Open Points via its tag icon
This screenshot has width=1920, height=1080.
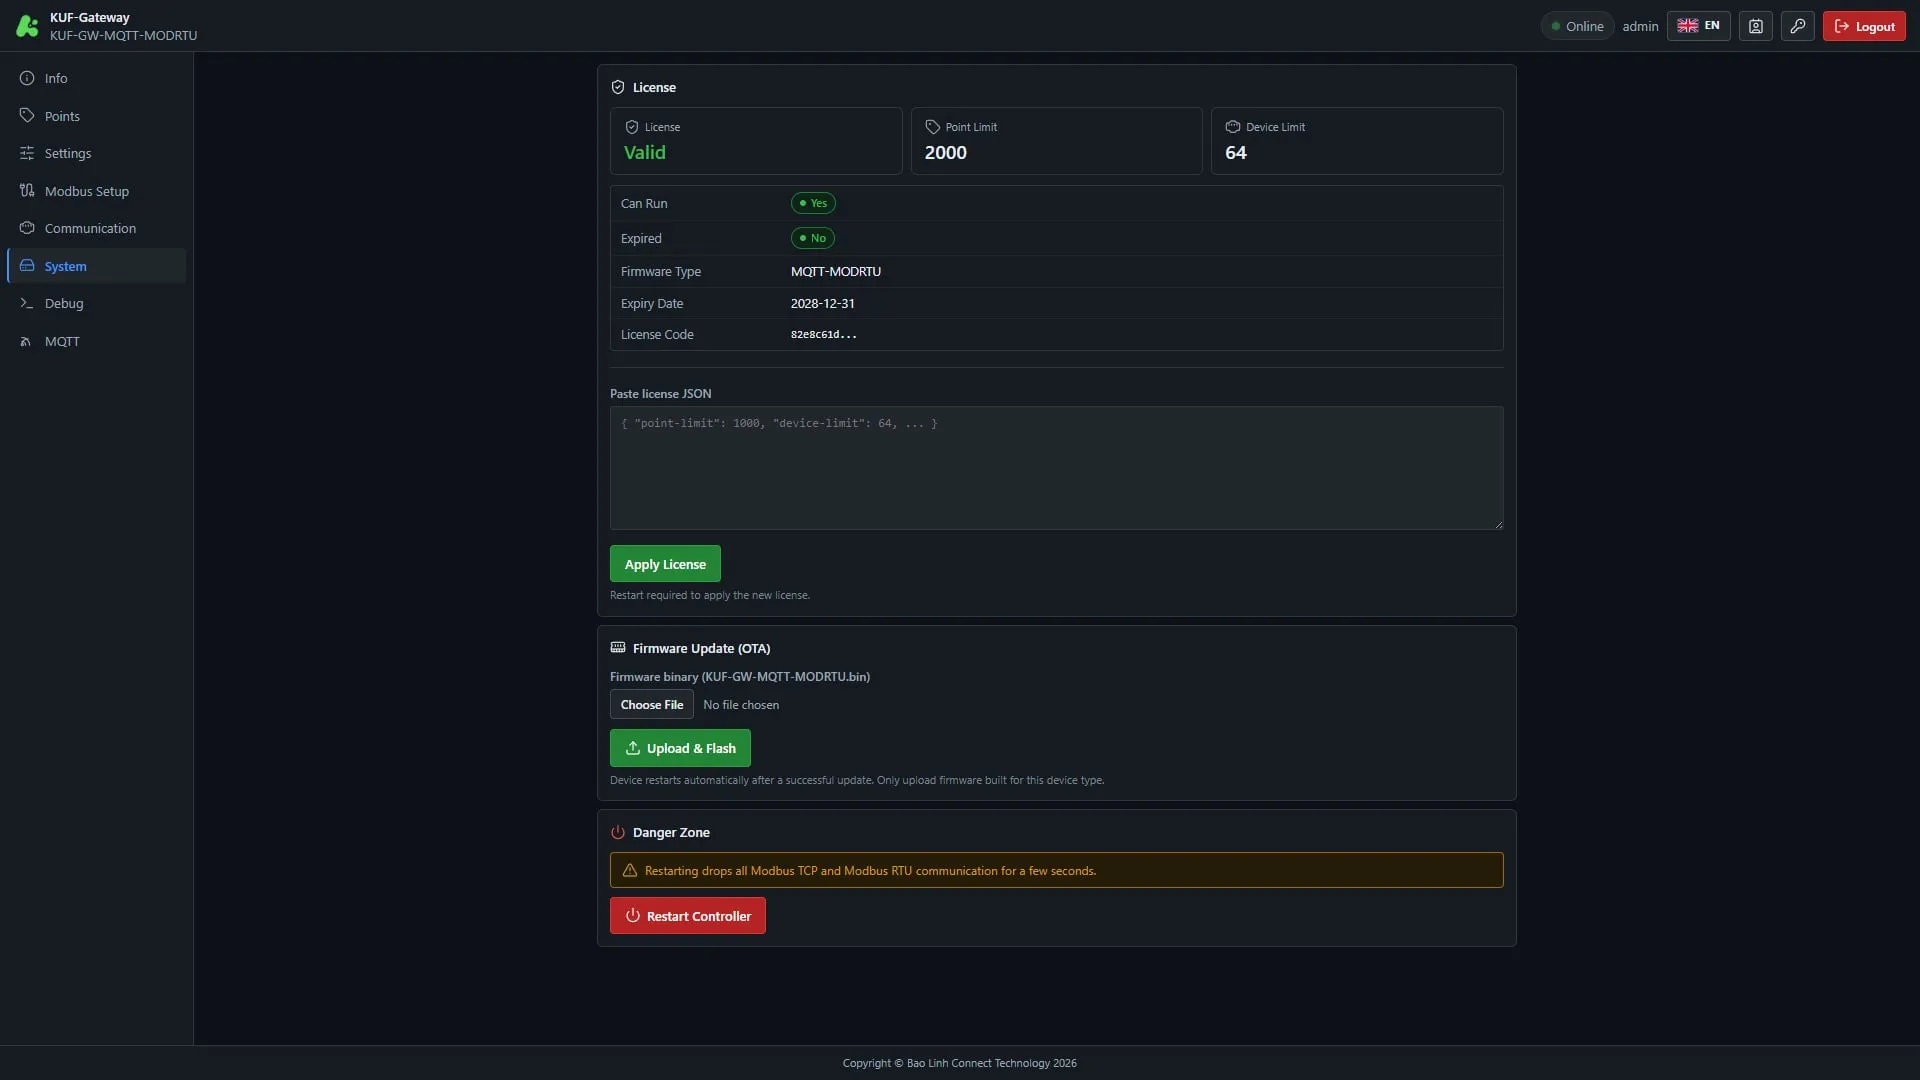[27, 116]
